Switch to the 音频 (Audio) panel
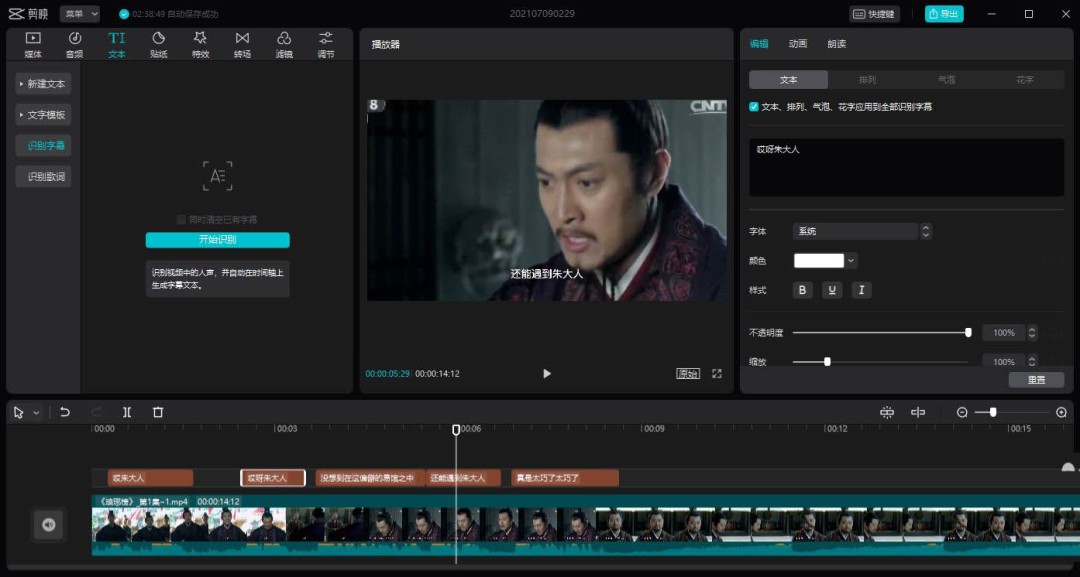Screen dimensions: 1080x577 coord(74,42)
